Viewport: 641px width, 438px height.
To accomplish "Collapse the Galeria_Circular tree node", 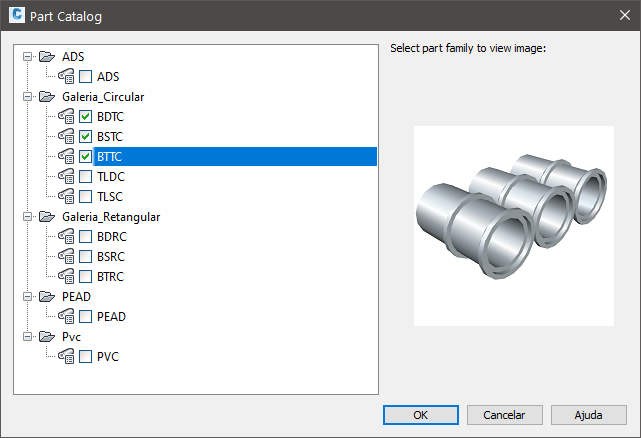I will (x=27, y=97).
